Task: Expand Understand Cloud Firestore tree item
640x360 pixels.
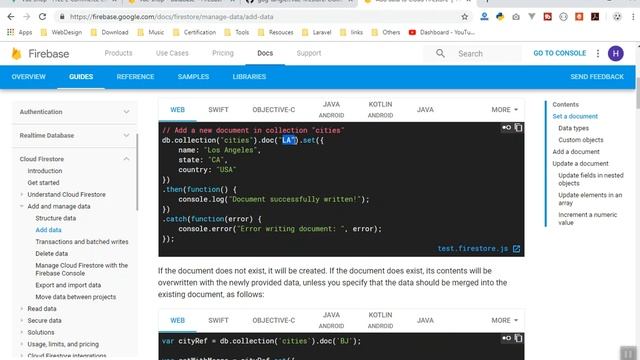Action: point(22,195)
